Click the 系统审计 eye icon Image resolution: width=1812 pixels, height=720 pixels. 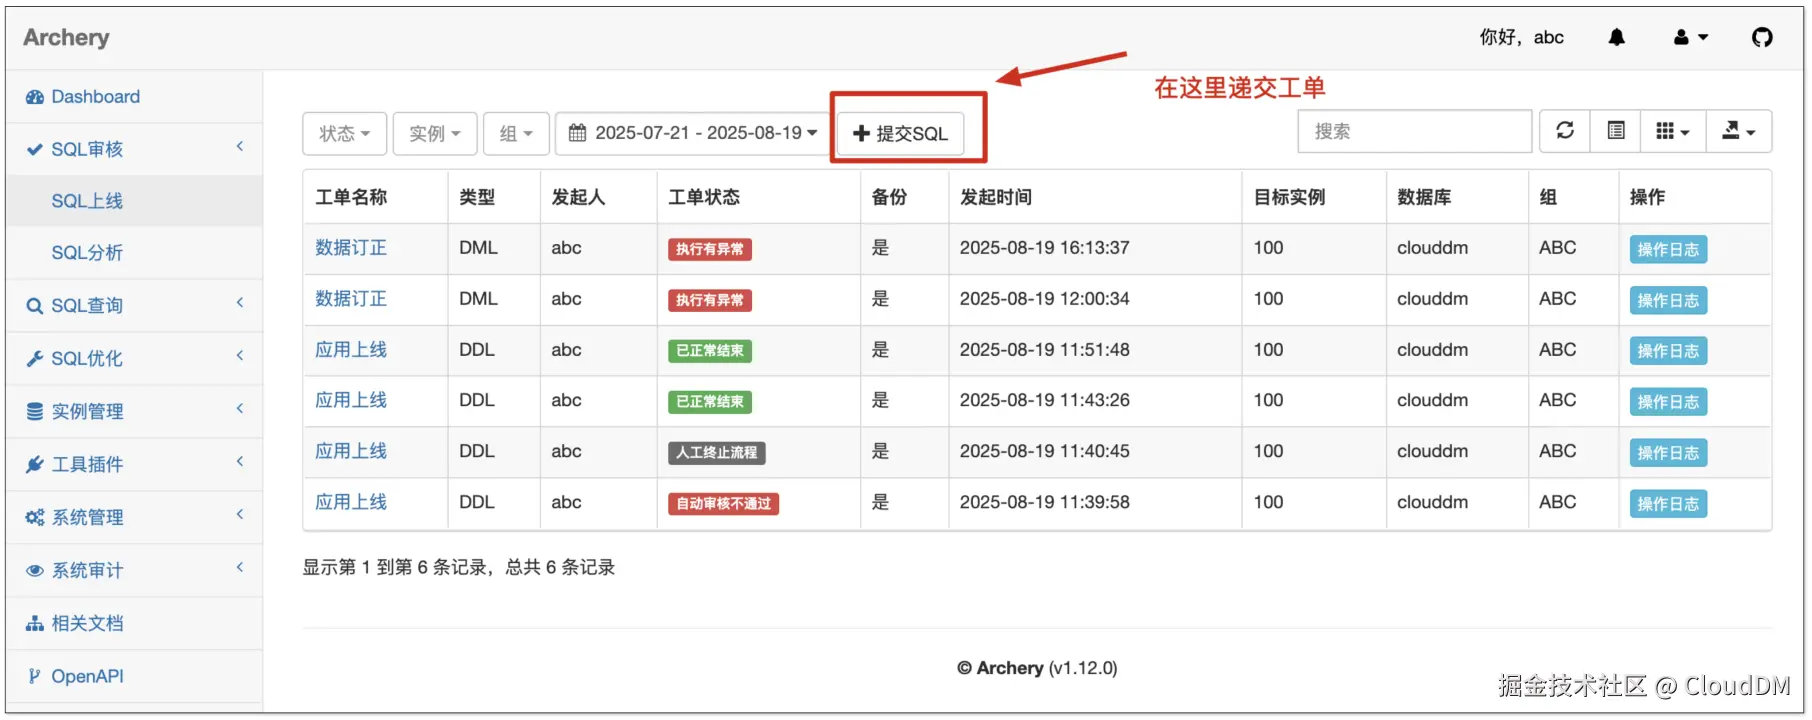pos(35,570)
